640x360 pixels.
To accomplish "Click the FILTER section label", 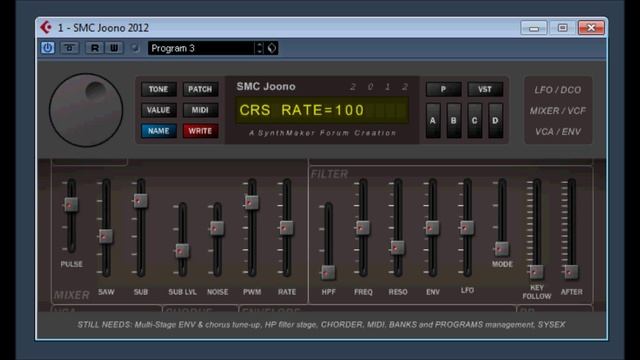I will pos(329,174).
